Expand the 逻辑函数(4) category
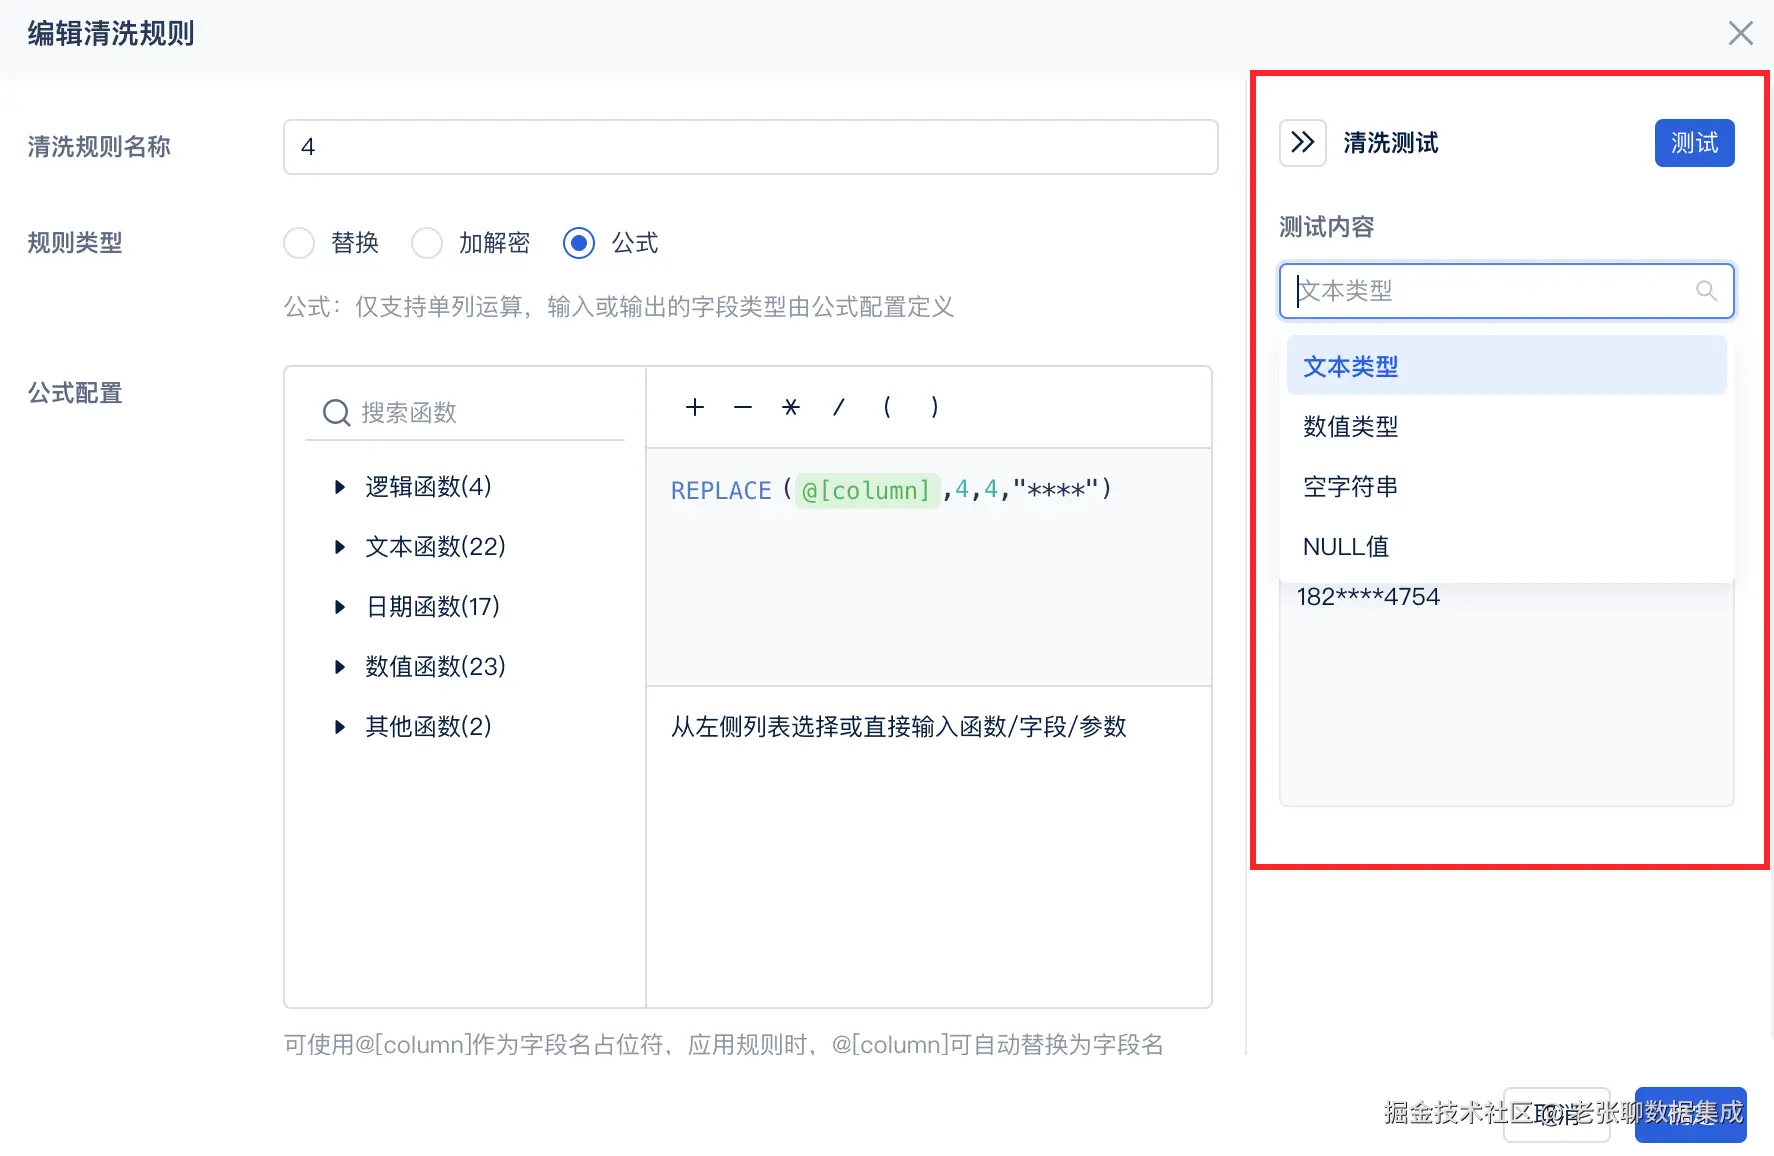The height and width of the screenshot is (1156, 1774). click(x=340, y=487)
